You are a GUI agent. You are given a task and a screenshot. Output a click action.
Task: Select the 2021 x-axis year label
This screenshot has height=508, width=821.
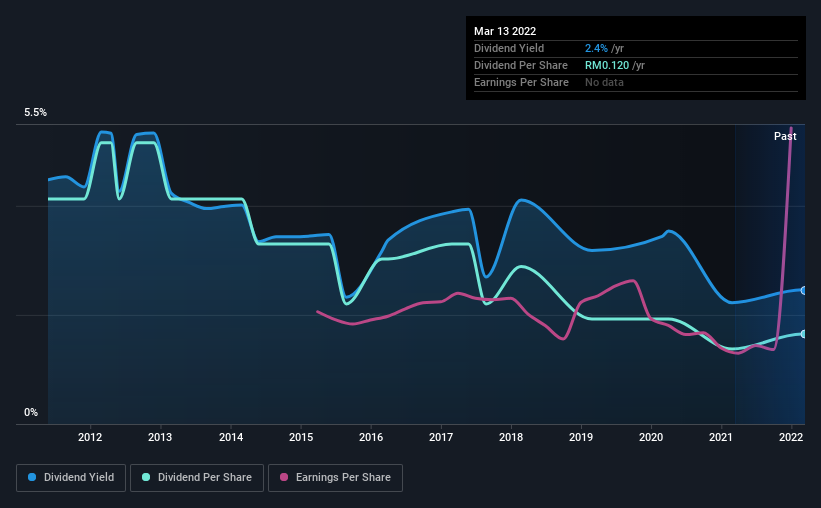click(x=721, y=437)
